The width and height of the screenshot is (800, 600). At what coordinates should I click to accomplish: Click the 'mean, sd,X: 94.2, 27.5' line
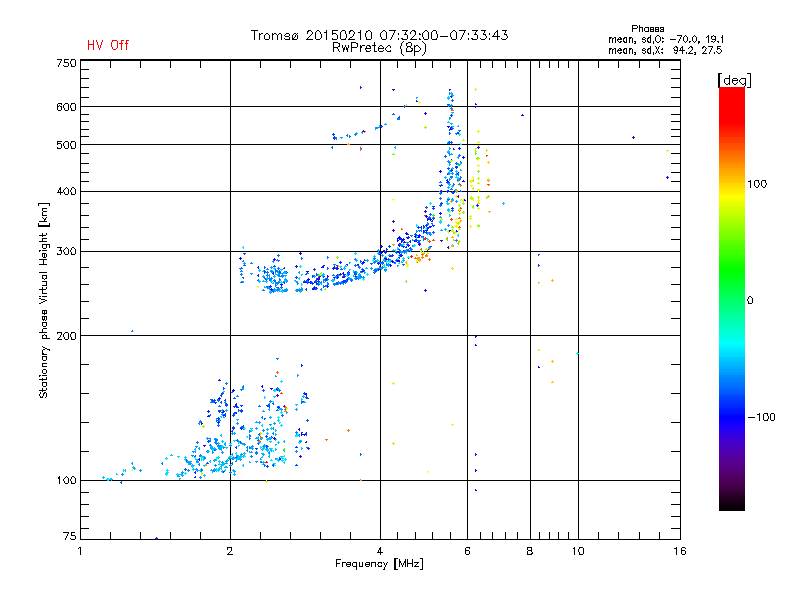pos(665,51)
